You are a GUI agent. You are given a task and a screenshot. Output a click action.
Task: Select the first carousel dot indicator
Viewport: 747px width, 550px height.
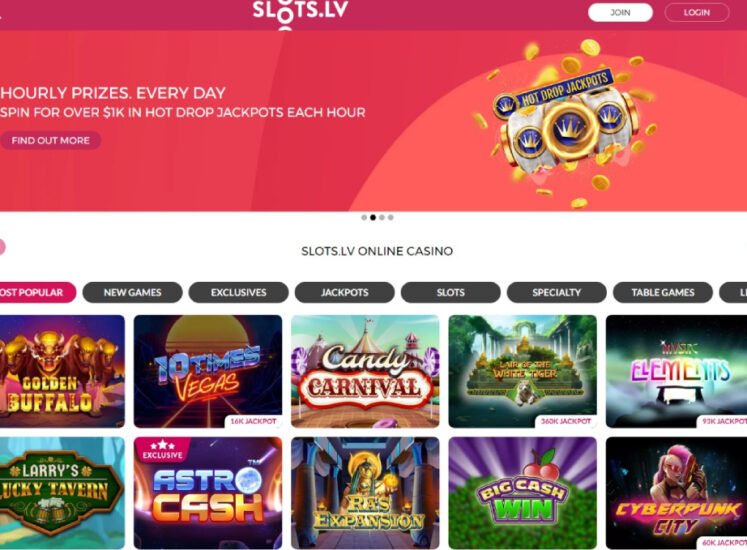tap(364, 217)
